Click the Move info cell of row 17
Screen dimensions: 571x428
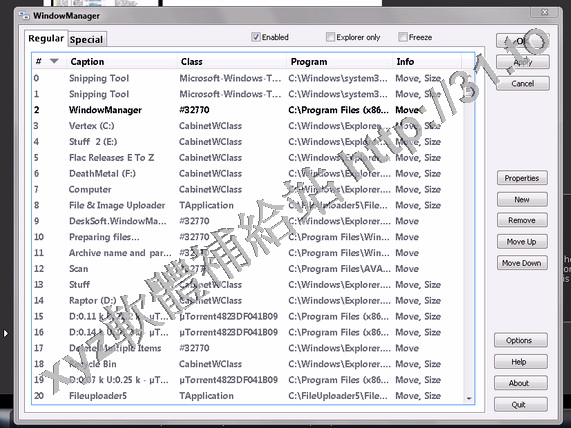pos(407,348)
